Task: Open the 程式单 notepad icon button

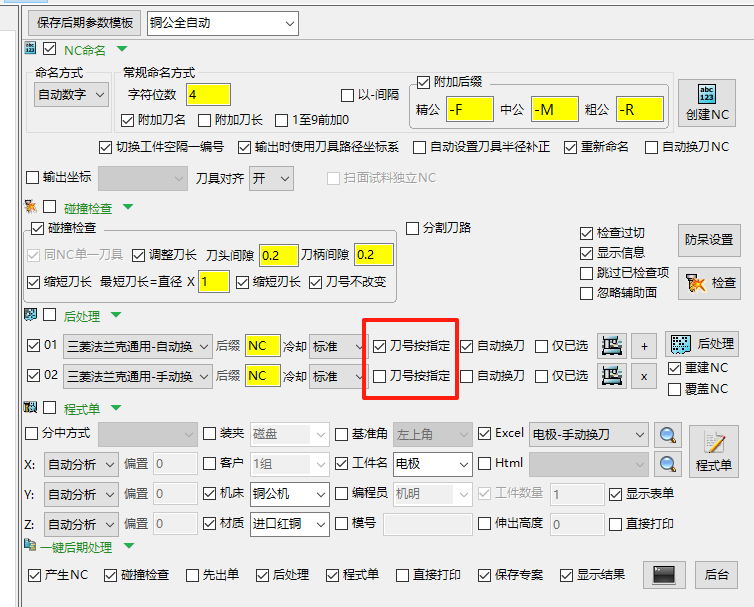Action: click(x=713, y=450)
